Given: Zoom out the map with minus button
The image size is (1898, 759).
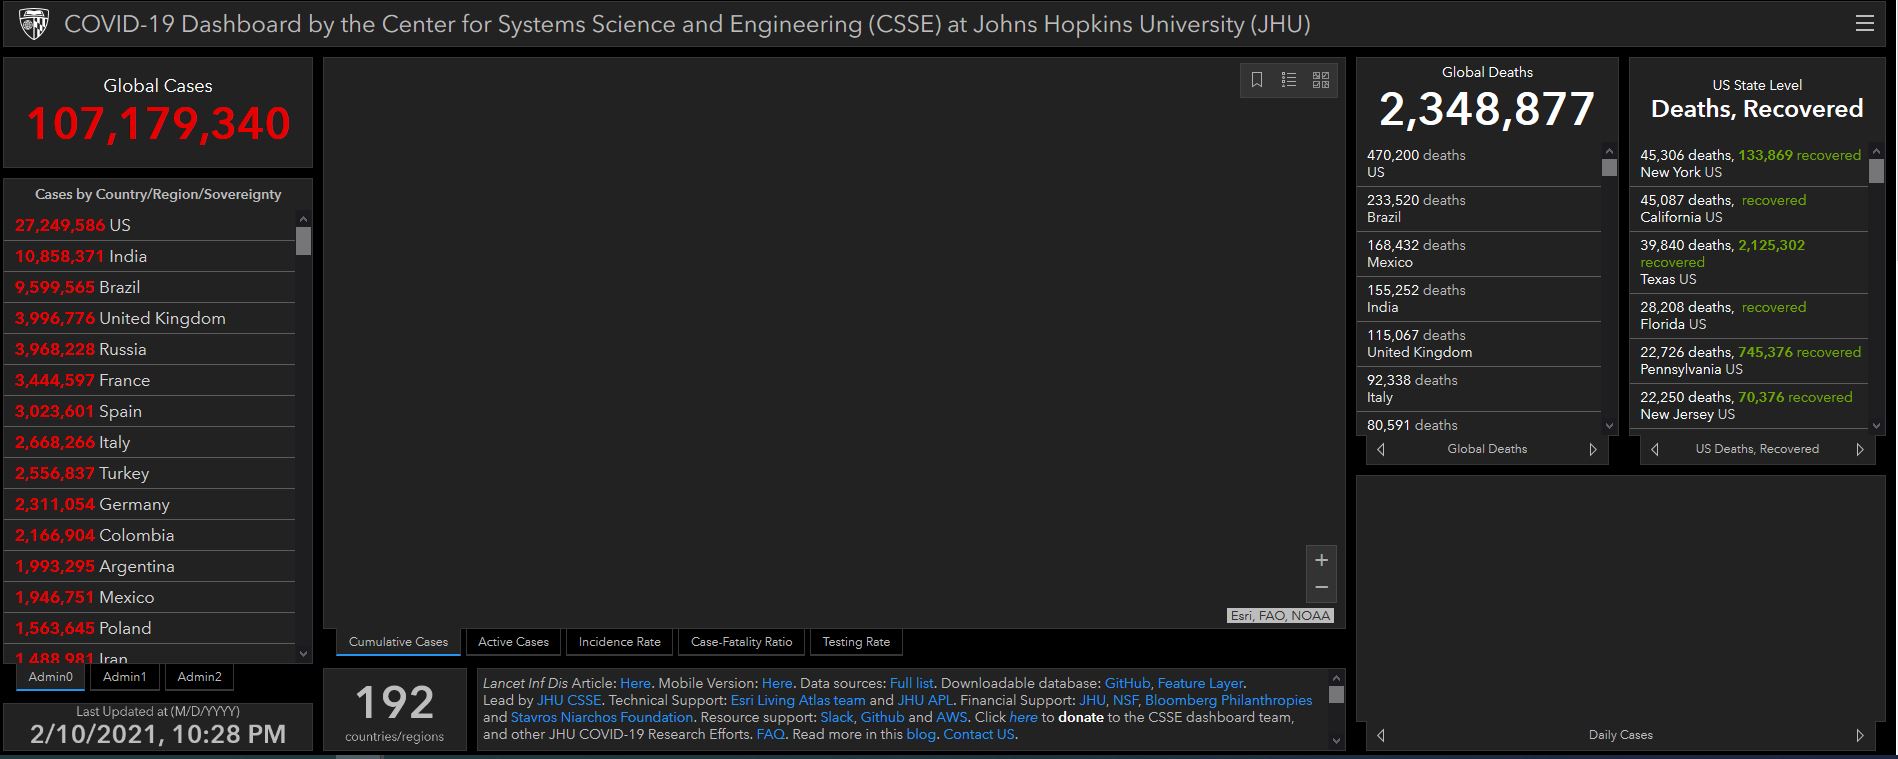Looking at the screenshot, I should pyautogui.click(x=1321, y=588).
